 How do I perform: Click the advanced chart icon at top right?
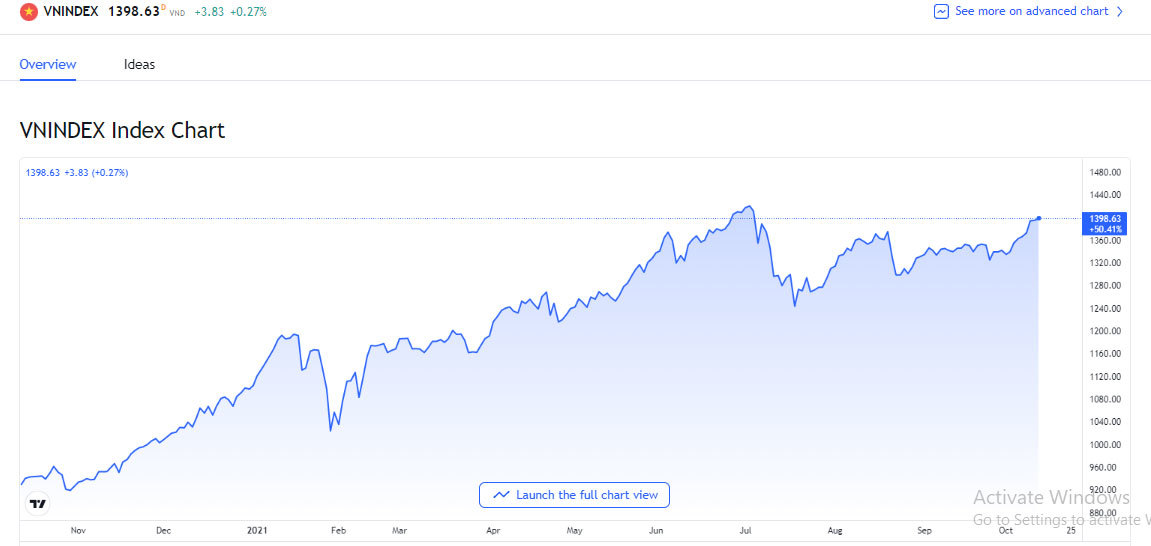[x=941, y=12]
